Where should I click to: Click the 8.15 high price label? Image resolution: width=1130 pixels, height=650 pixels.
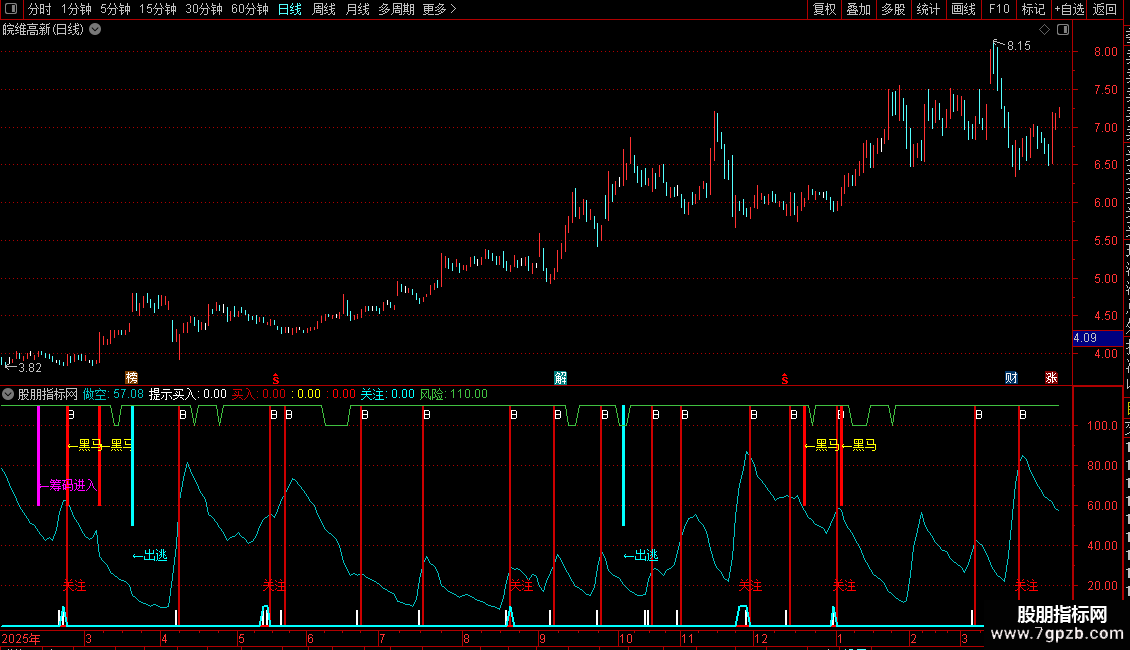(x=1018, y=46)
